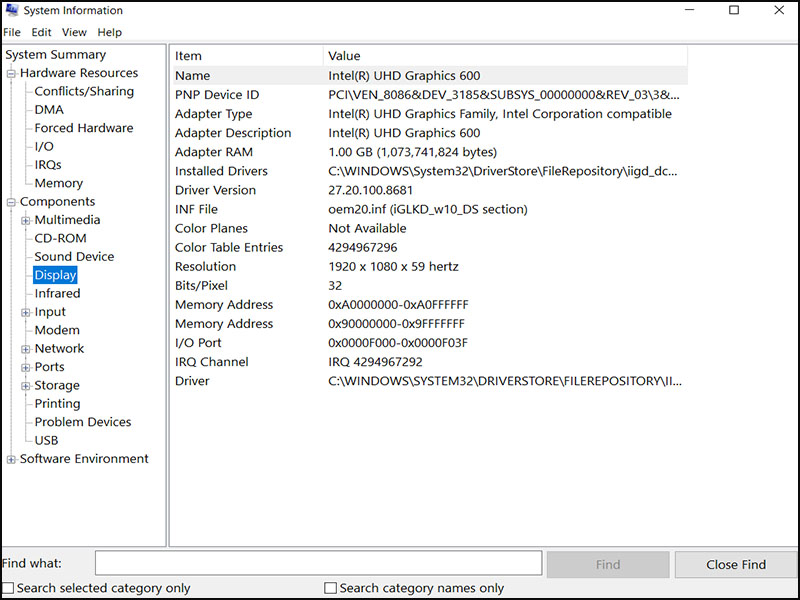Select the Adapter Type row
Image resolution: width=800 pixels, height=600 pixels.
coord(430,114)
